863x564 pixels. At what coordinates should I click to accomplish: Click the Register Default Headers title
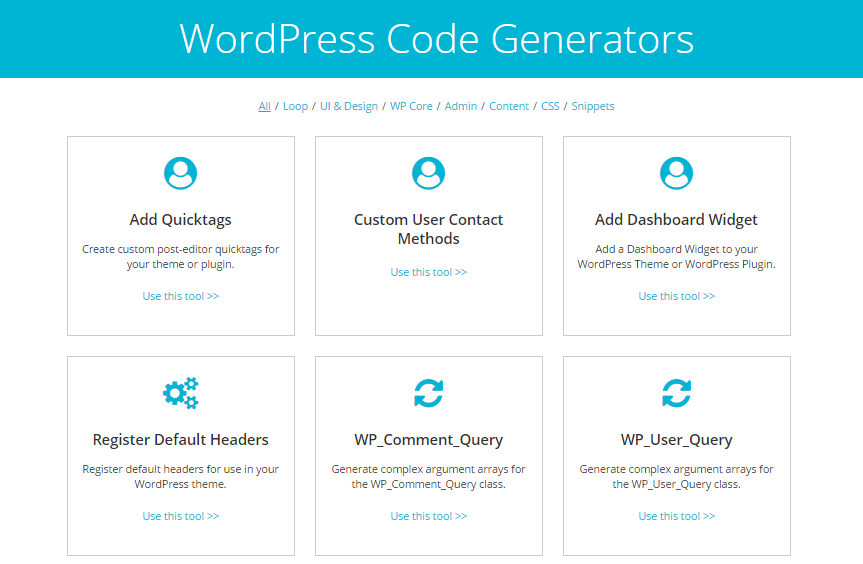[181, 440]
